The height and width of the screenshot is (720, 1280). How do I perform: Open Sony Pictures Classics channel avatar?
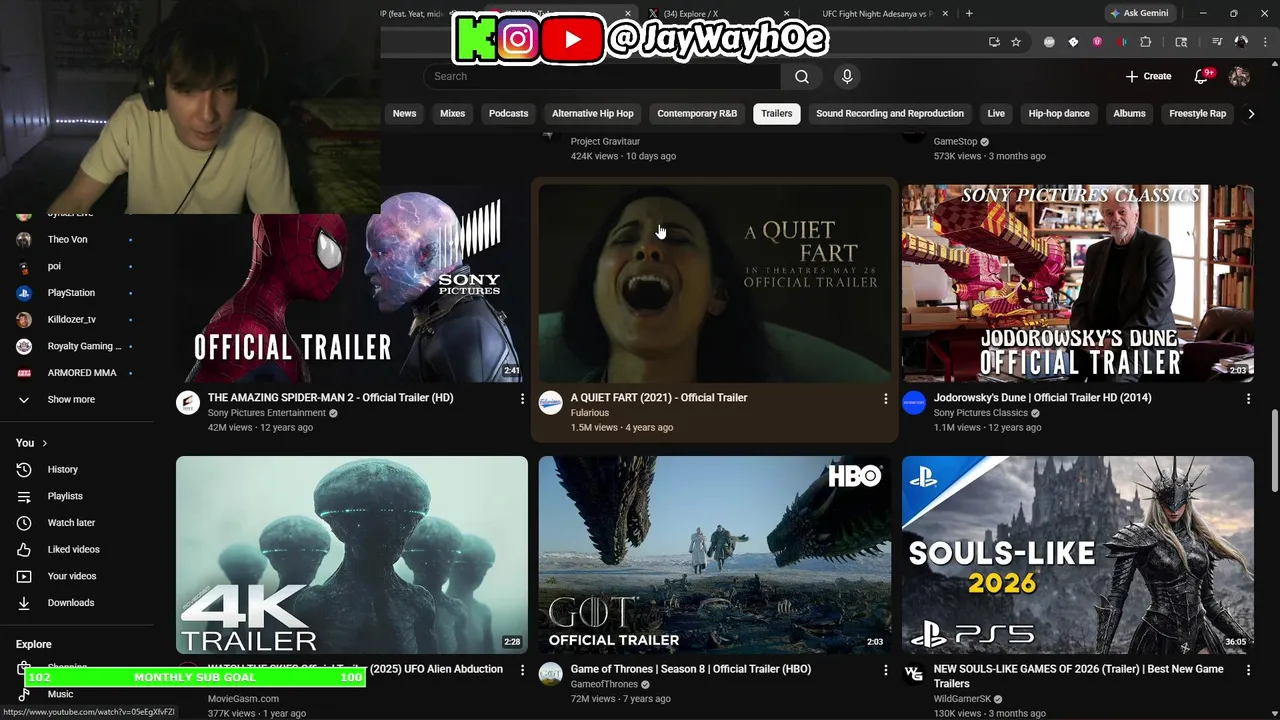(914, 403)
